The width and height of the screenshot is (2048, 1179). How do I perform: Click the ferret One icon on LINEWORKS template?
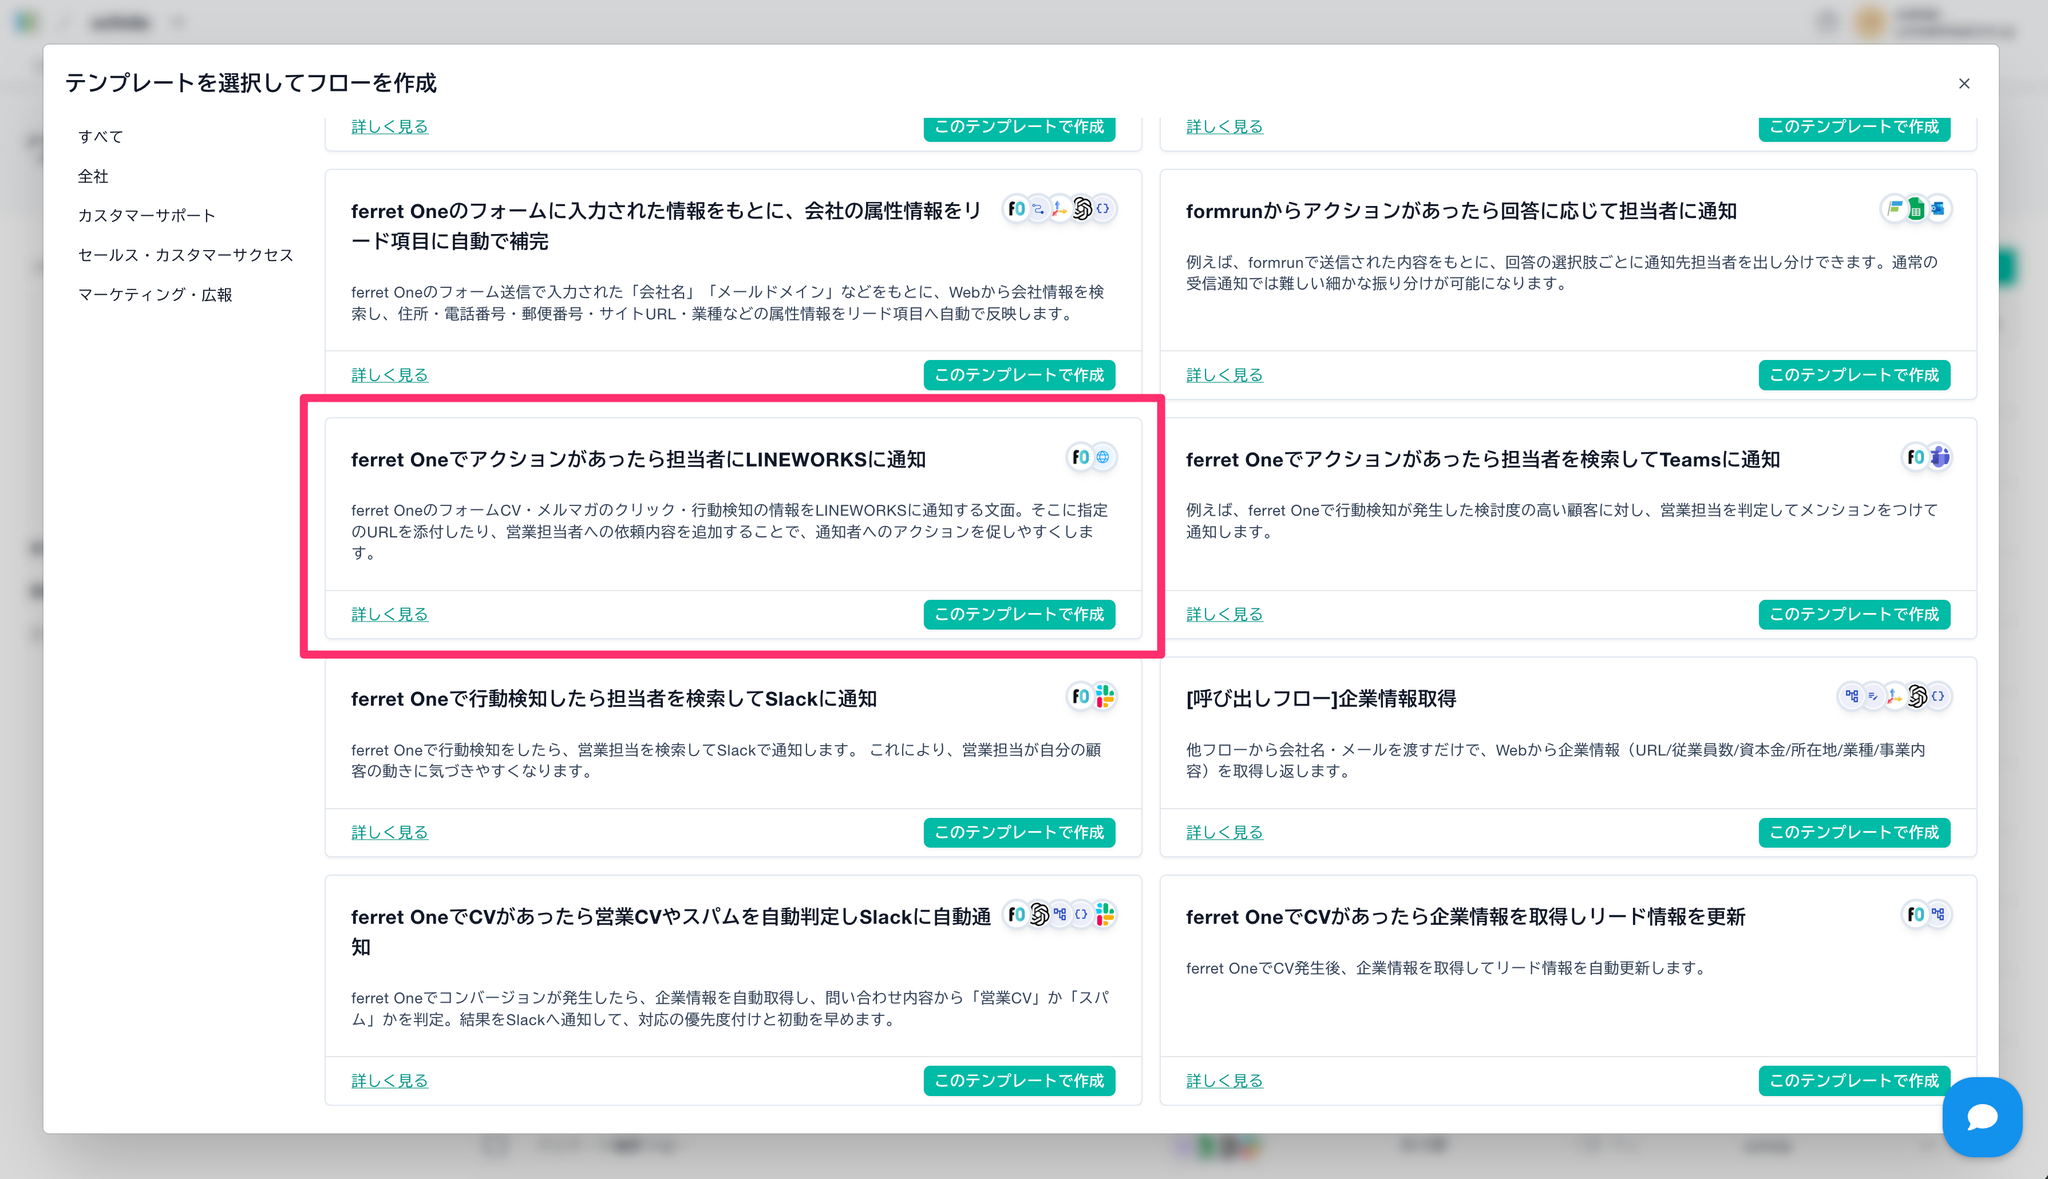click(x=1081, y=458)
